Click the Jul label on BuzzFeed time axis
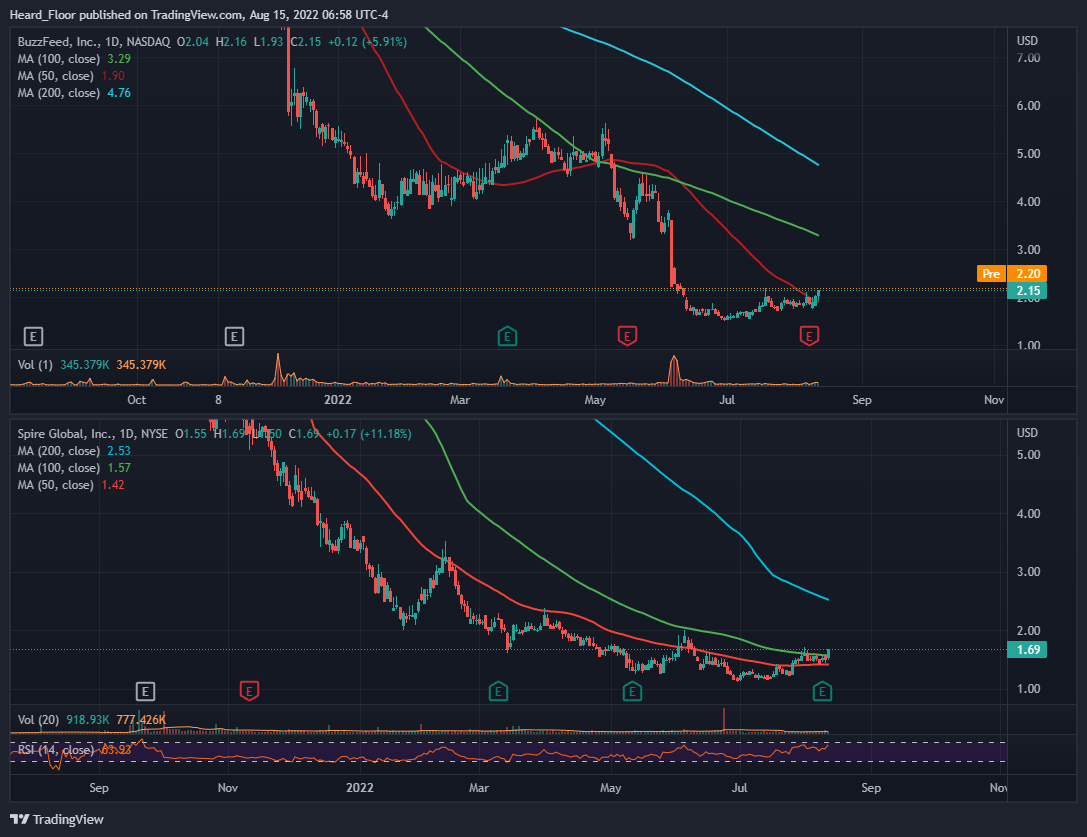This screenshot has width=1087, height=837. 727,400
